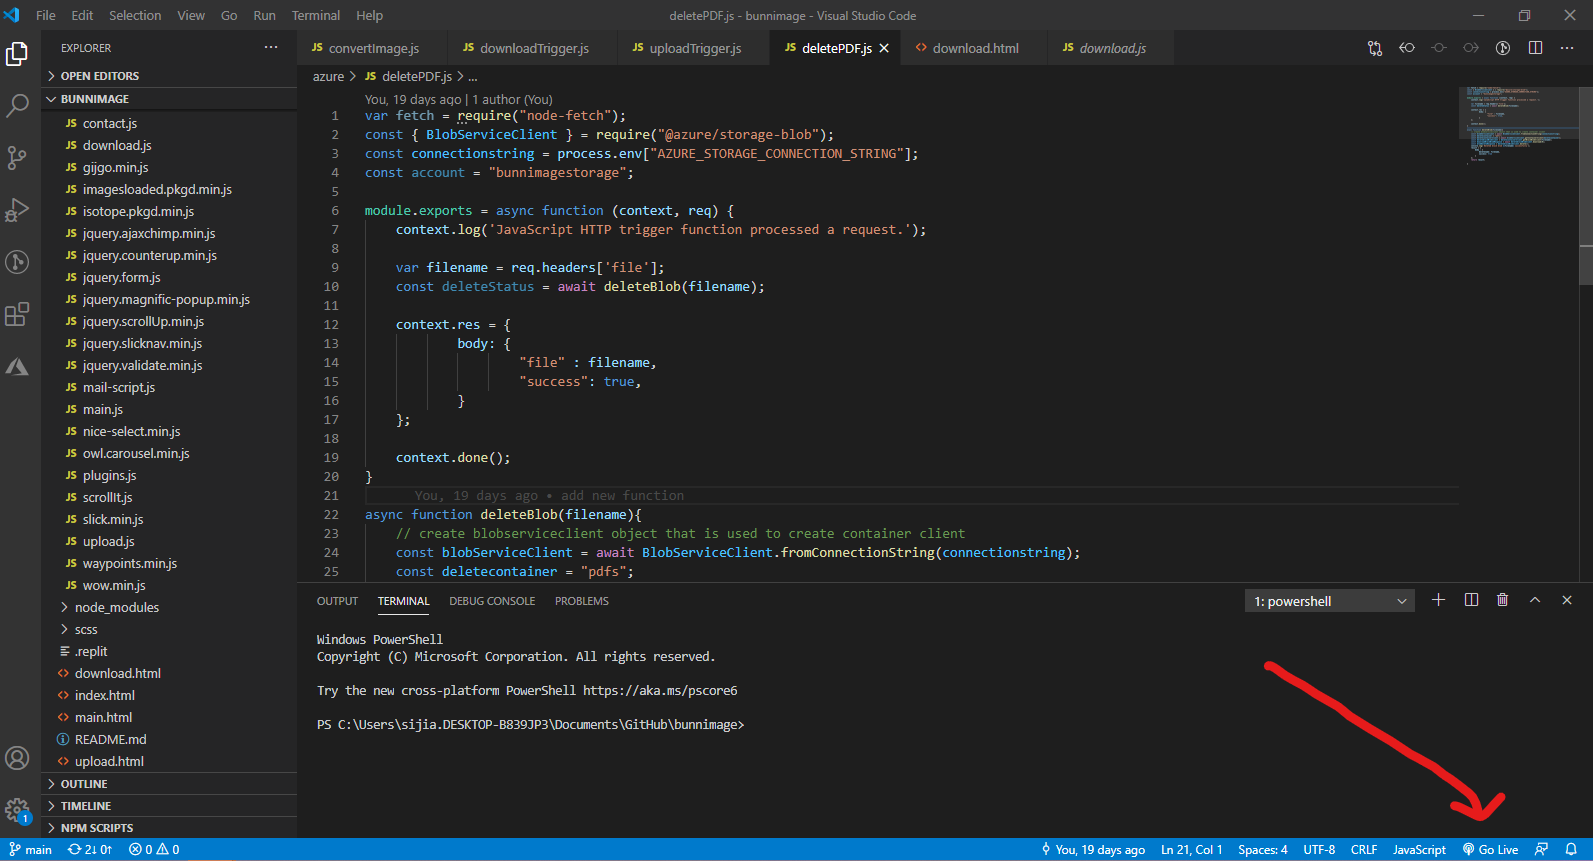The height and width of the screenshot is (861, 1593).
Task: Toggle File Blame annotations icon
Action: coord(1503,48)
